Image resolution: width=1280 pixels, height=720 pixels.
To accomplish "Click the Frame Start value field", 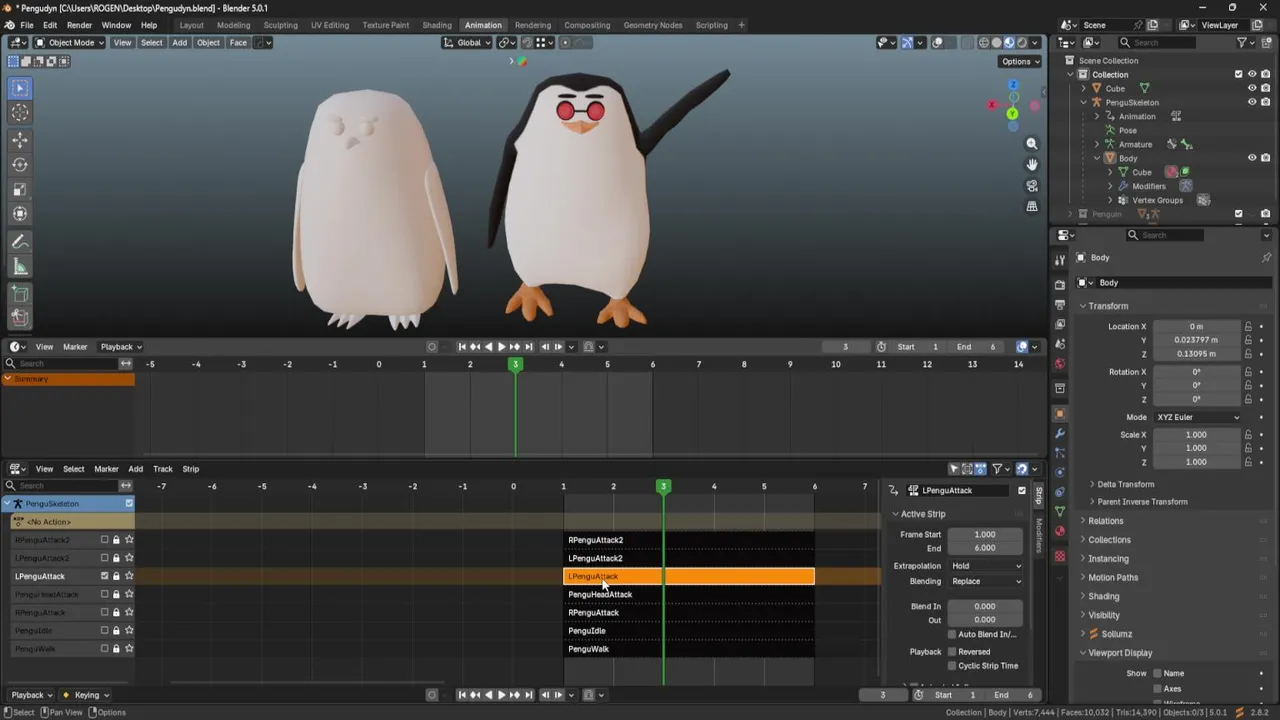I will tap(985, 535).
